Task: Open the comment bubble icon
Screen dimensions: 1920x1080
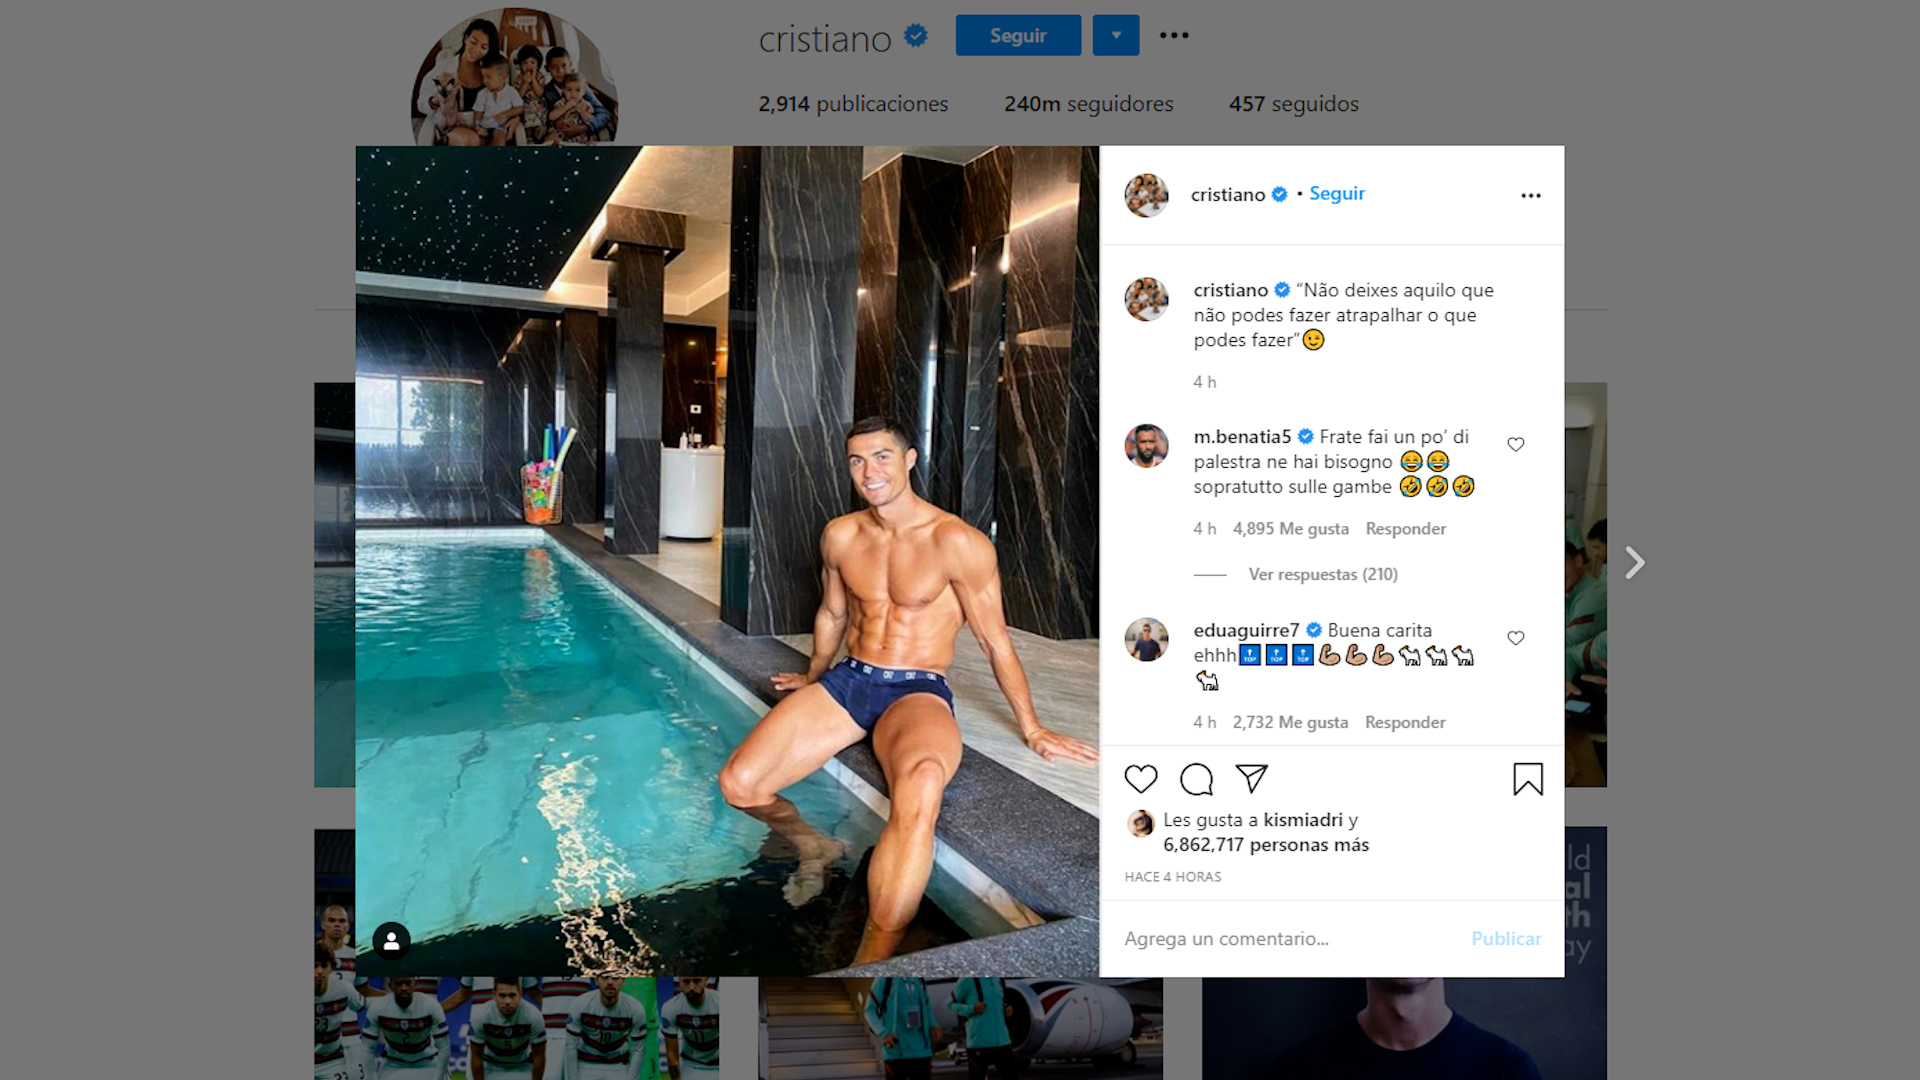Action: pyautogui.click(x=1196, y=779)
